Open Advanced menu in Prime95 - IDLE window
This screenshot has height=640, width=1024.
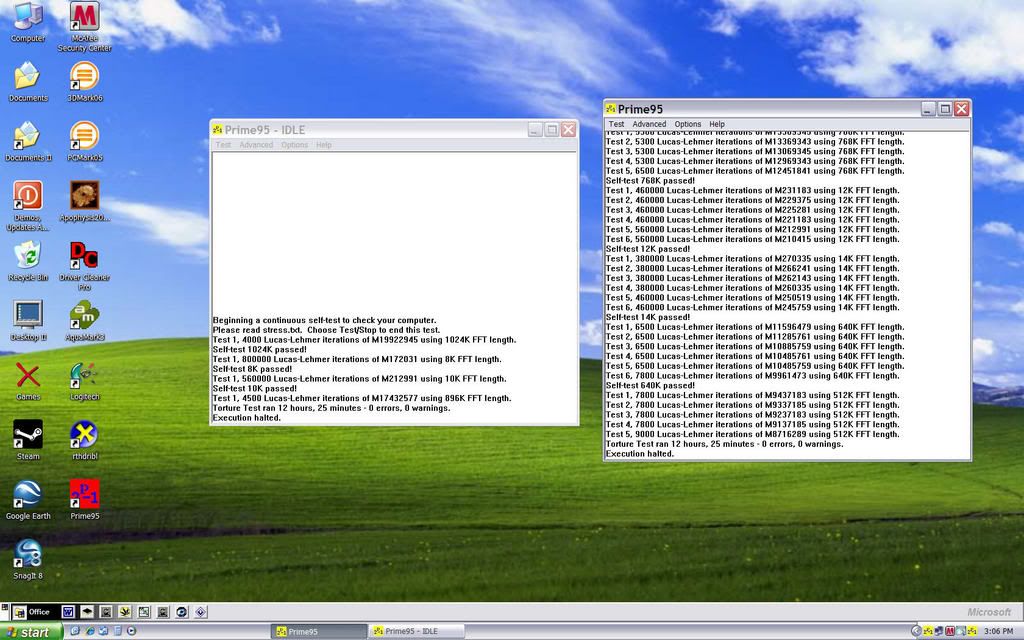point(256,145)
